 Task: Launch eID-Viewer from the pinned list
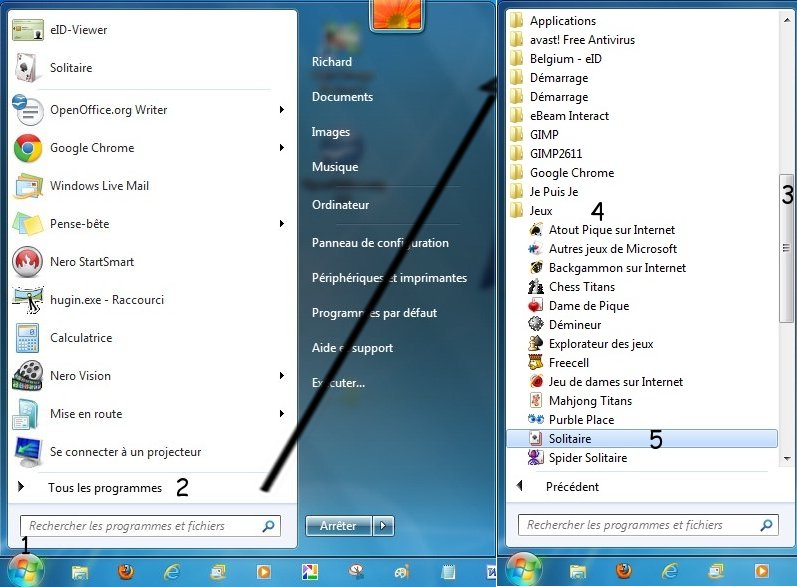(x=152, y=30)
